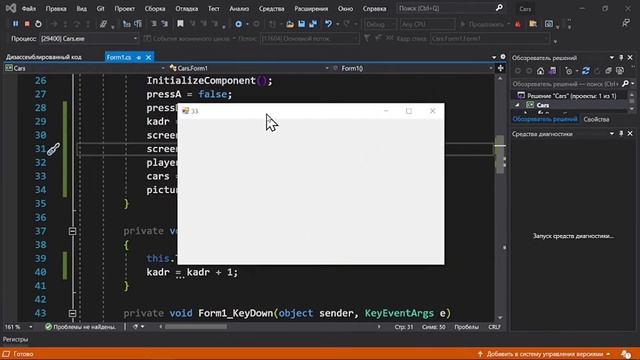640x360 pixels.
Task: Close the Diagnostics Tools panel
Action: click(630, 133)
